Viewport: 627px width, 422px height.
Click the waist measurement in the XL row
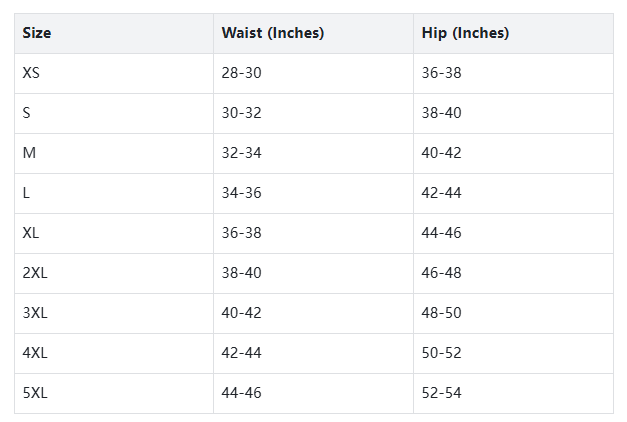click(x=241, y=233)
